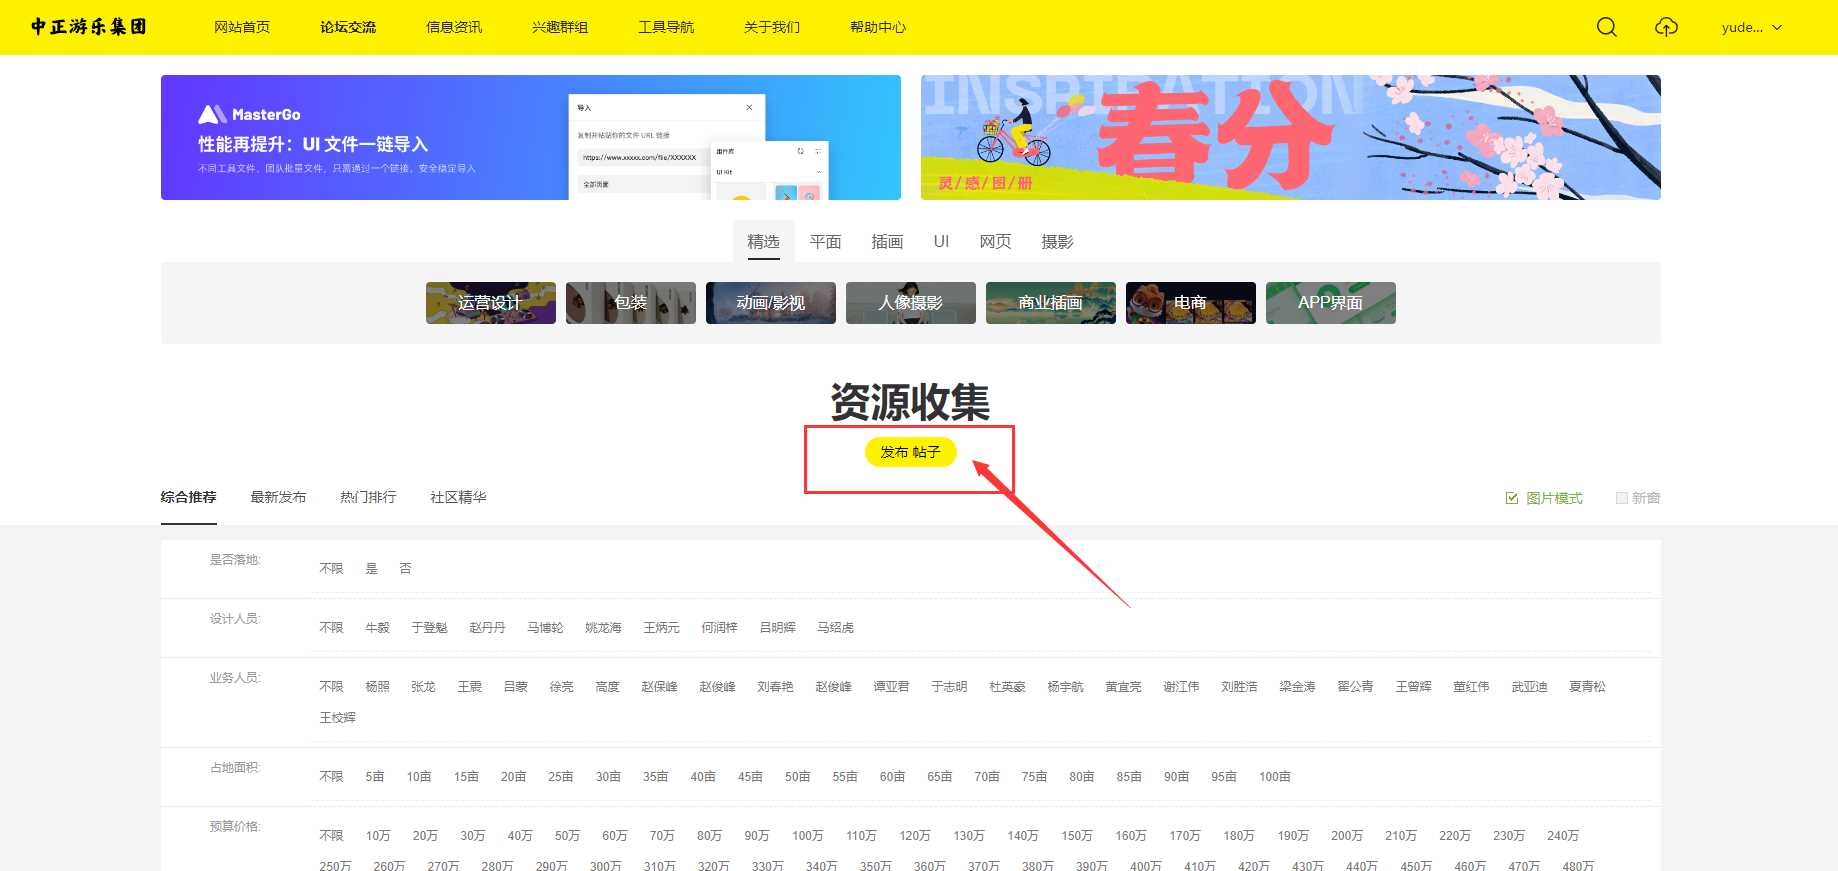
Task: Choose 否 in the 是否落地 filter
Action: [x=405, y=568]
